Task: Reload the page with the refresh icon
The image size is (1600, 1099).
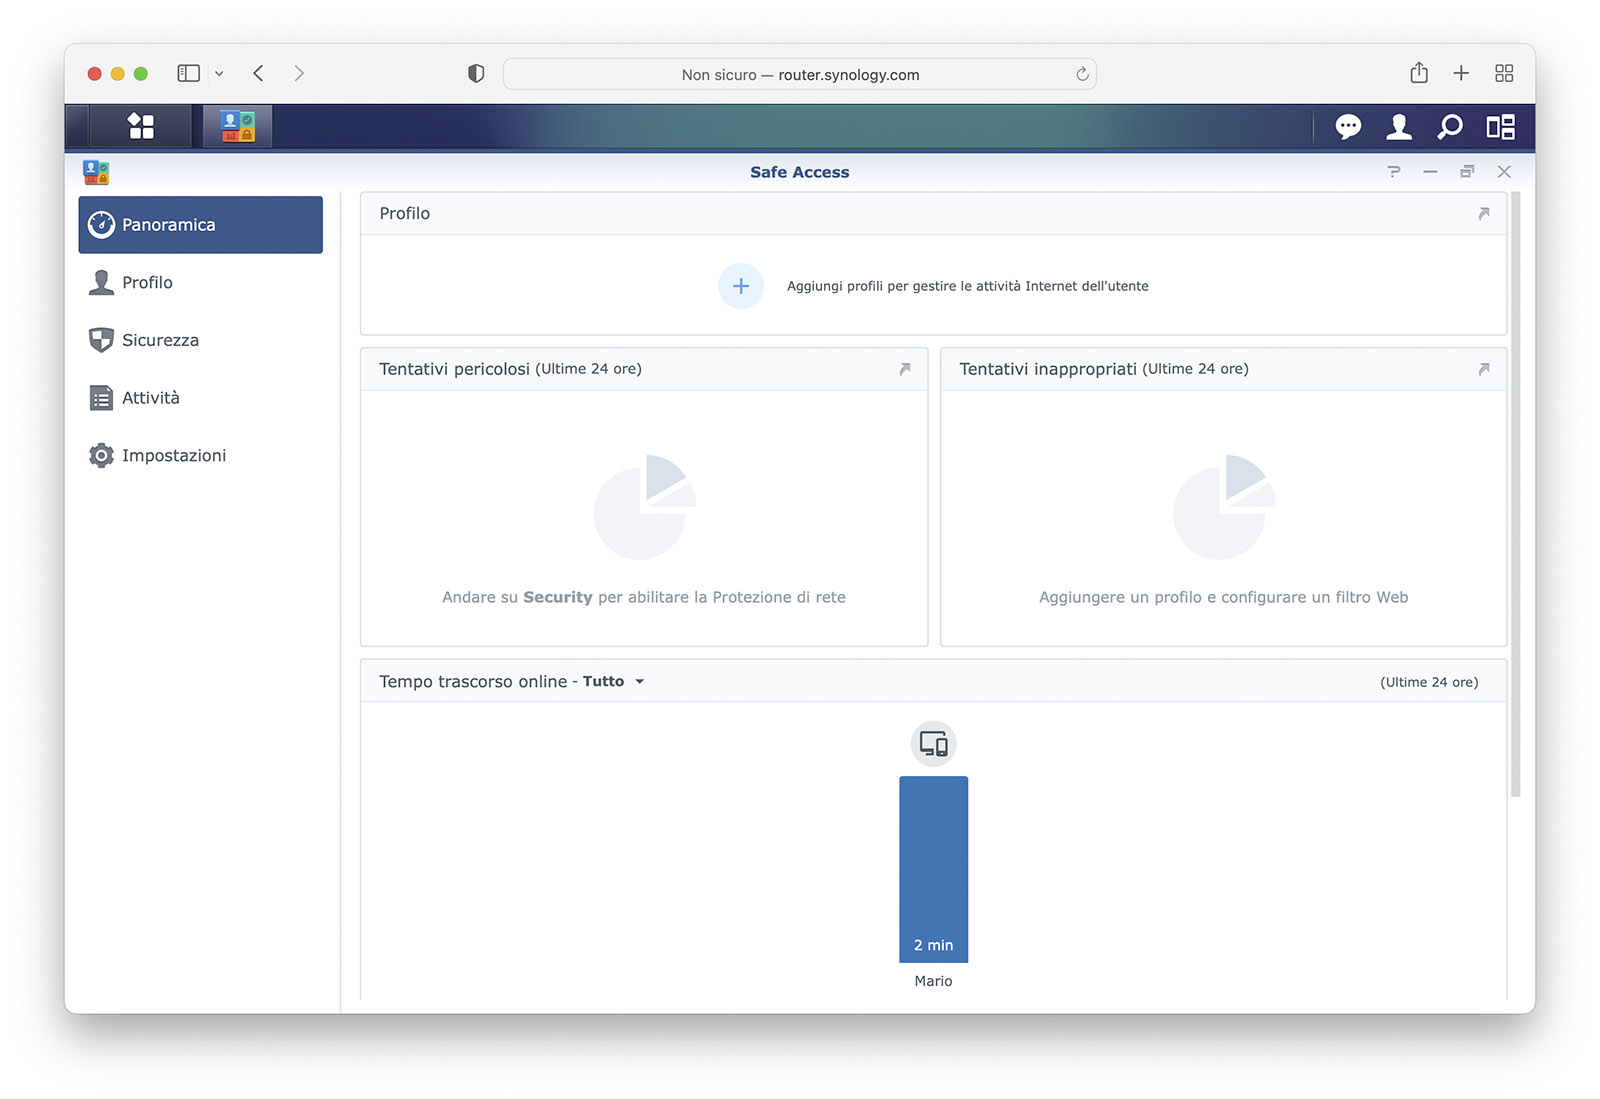Action: pos(1082,74)
